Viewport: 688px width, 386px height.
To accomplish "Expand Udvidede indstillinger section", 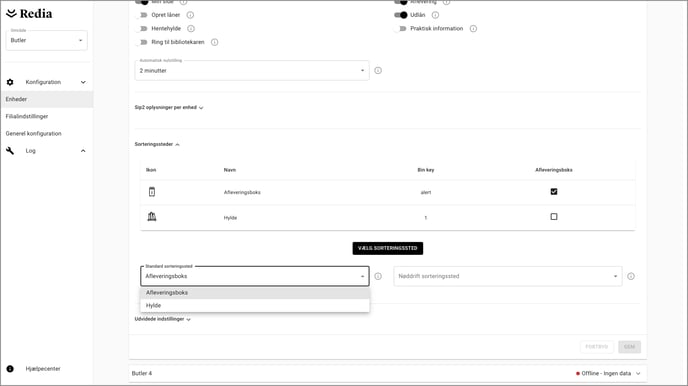I will click(162, 319).
